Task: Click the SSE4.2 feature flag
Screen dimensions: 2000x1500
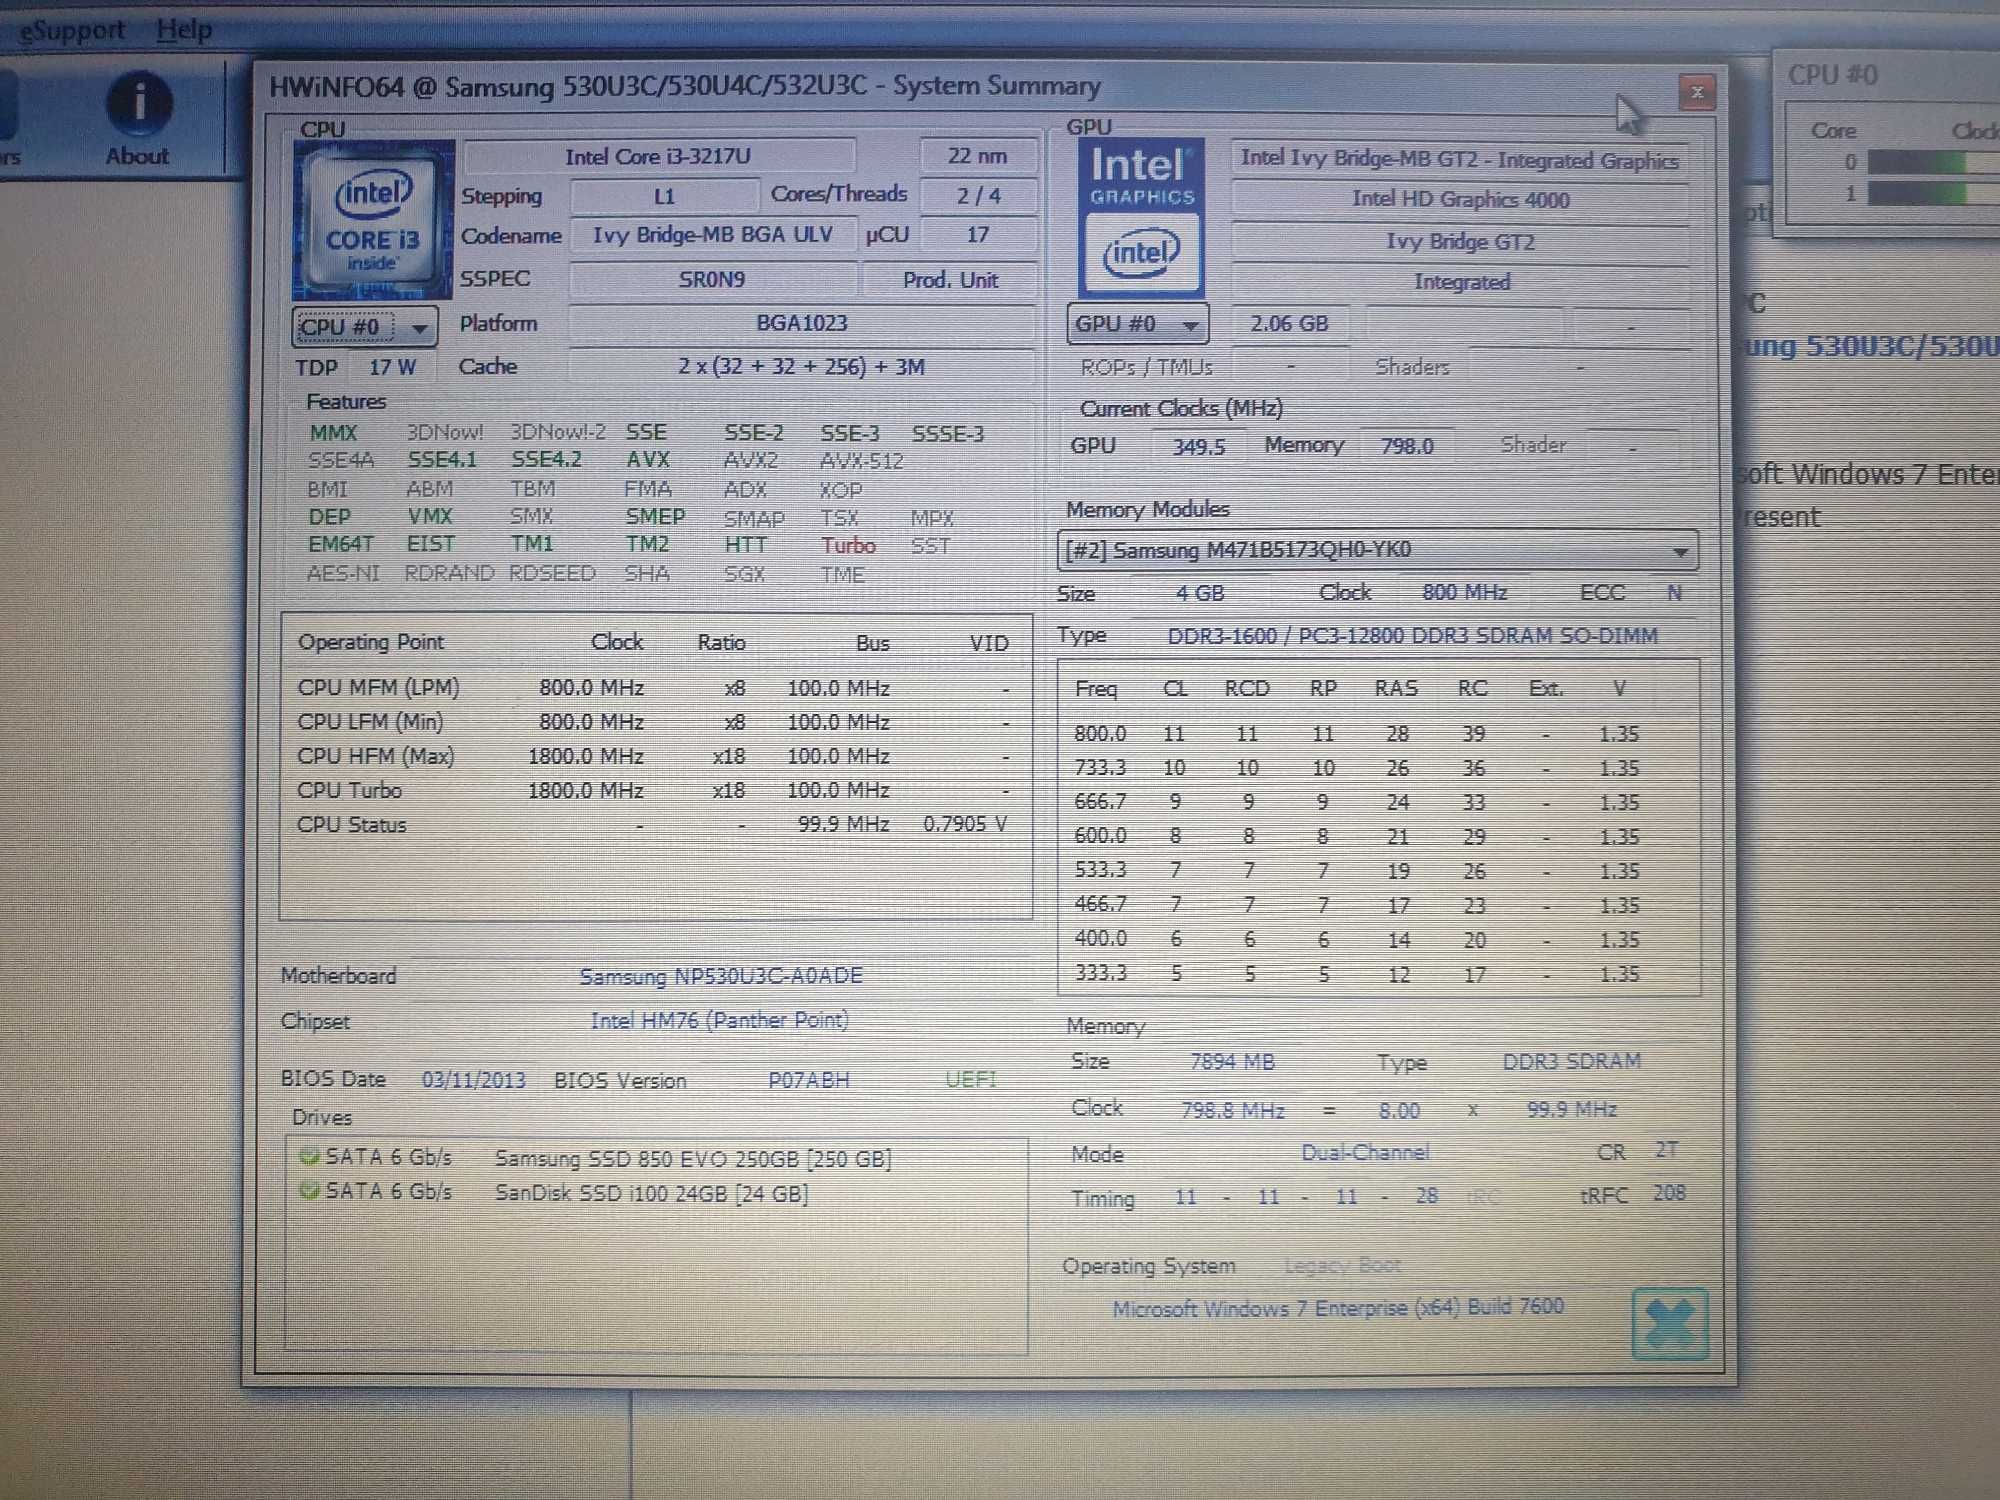Action: [546, 460]
